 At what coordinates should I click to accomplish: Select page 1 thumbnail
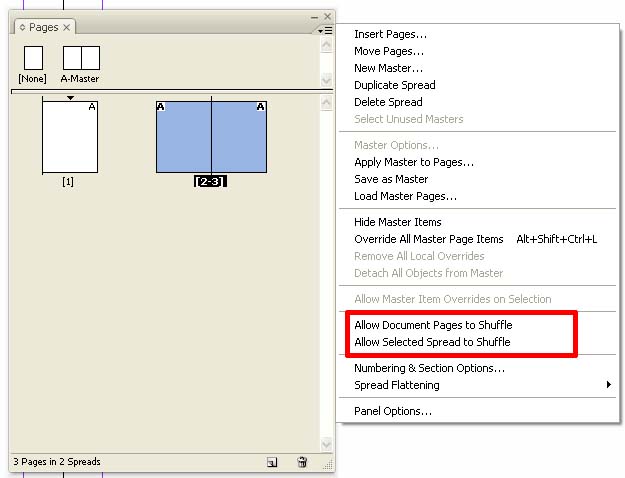click(x=70, y=137)
